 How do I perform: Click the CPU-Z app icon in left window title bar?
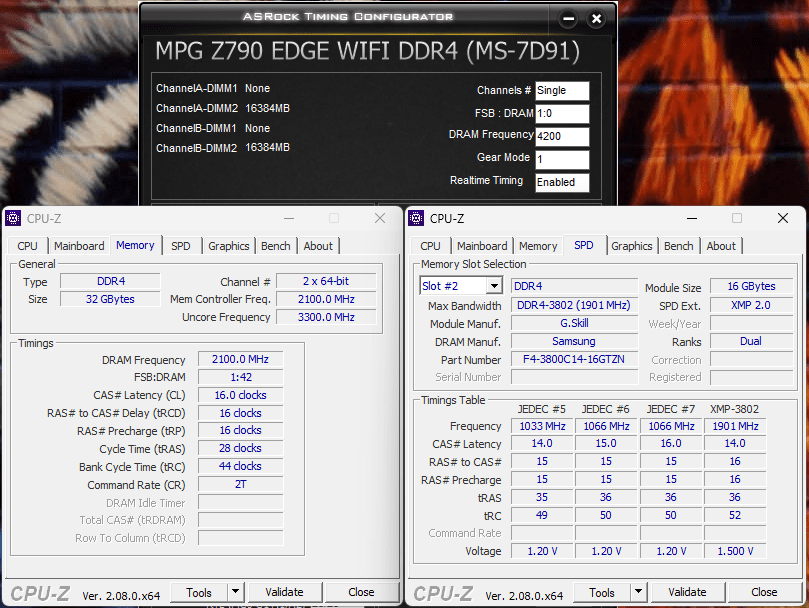pos(13,218)
